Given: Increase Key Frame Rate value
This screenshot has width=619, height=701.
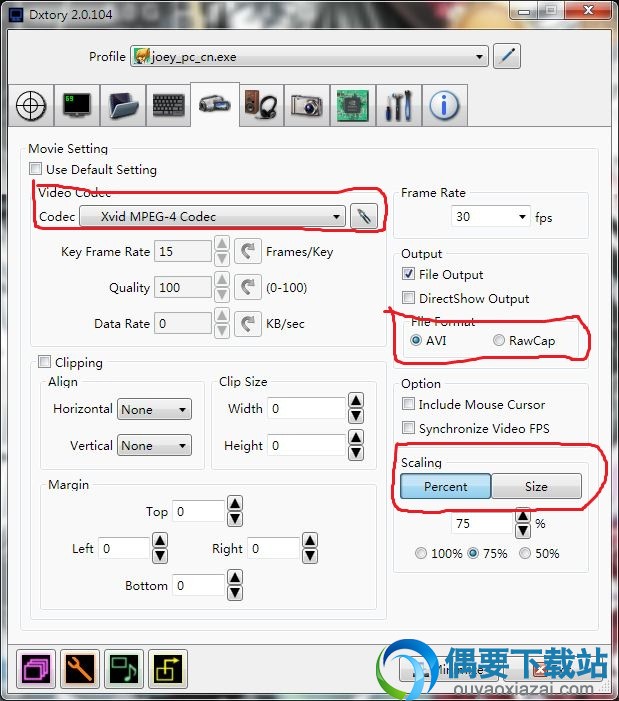Looking at the screenshot, I should (x=222, y=244).
